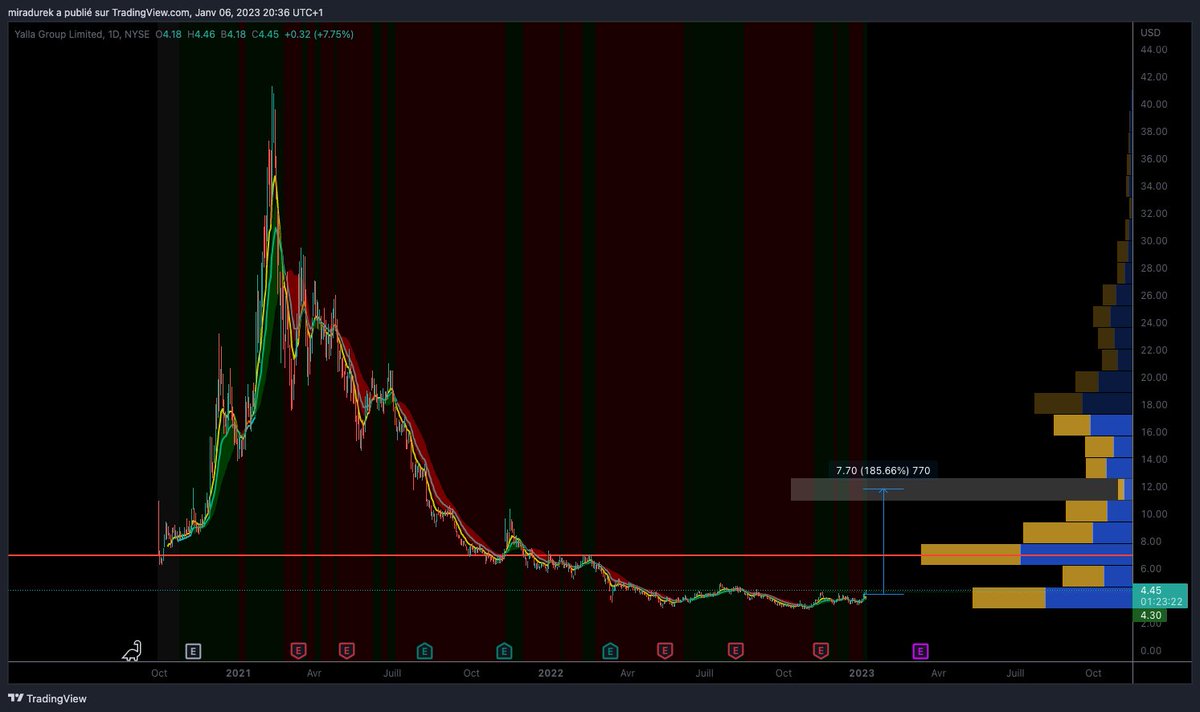Click the volume profile bar at 7.00 level

tap(1026, 554)
